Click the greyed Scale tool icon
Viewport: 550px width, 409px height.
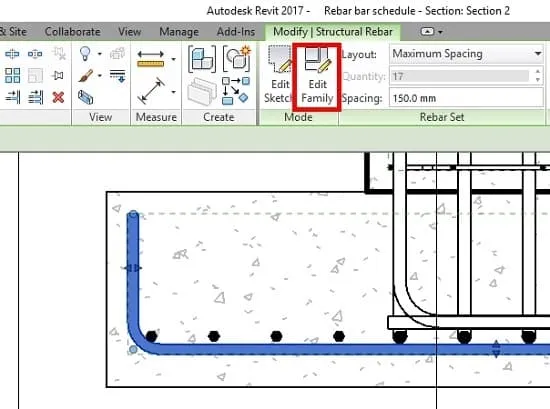[x=35, y=75]
